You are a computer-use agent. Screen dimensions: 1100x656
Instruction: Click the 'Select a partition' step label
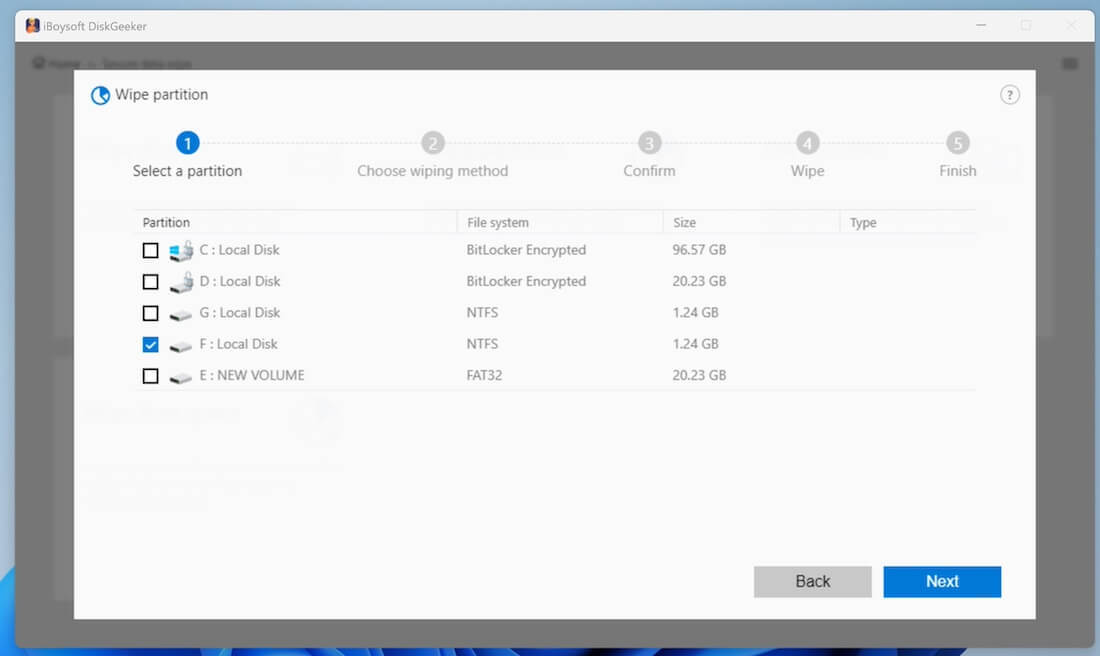pyautogui.click(x=187, y=171)
